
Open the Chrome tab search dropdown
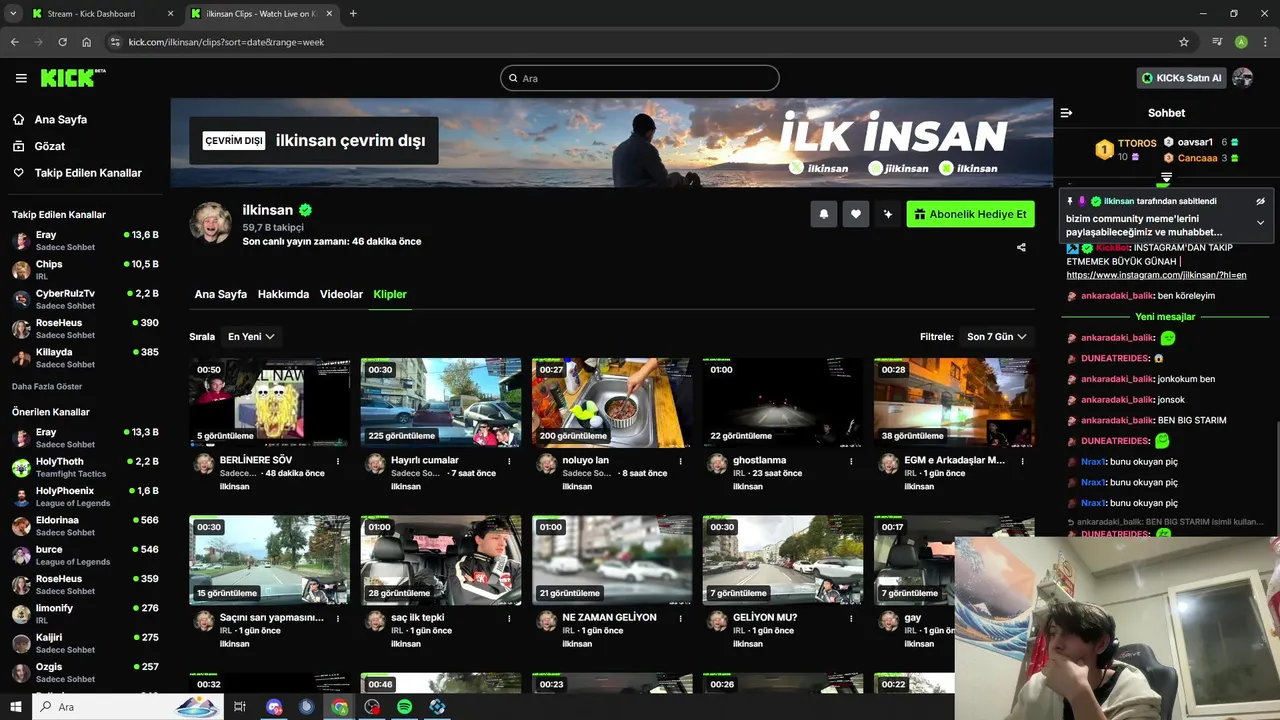(13, 14)
